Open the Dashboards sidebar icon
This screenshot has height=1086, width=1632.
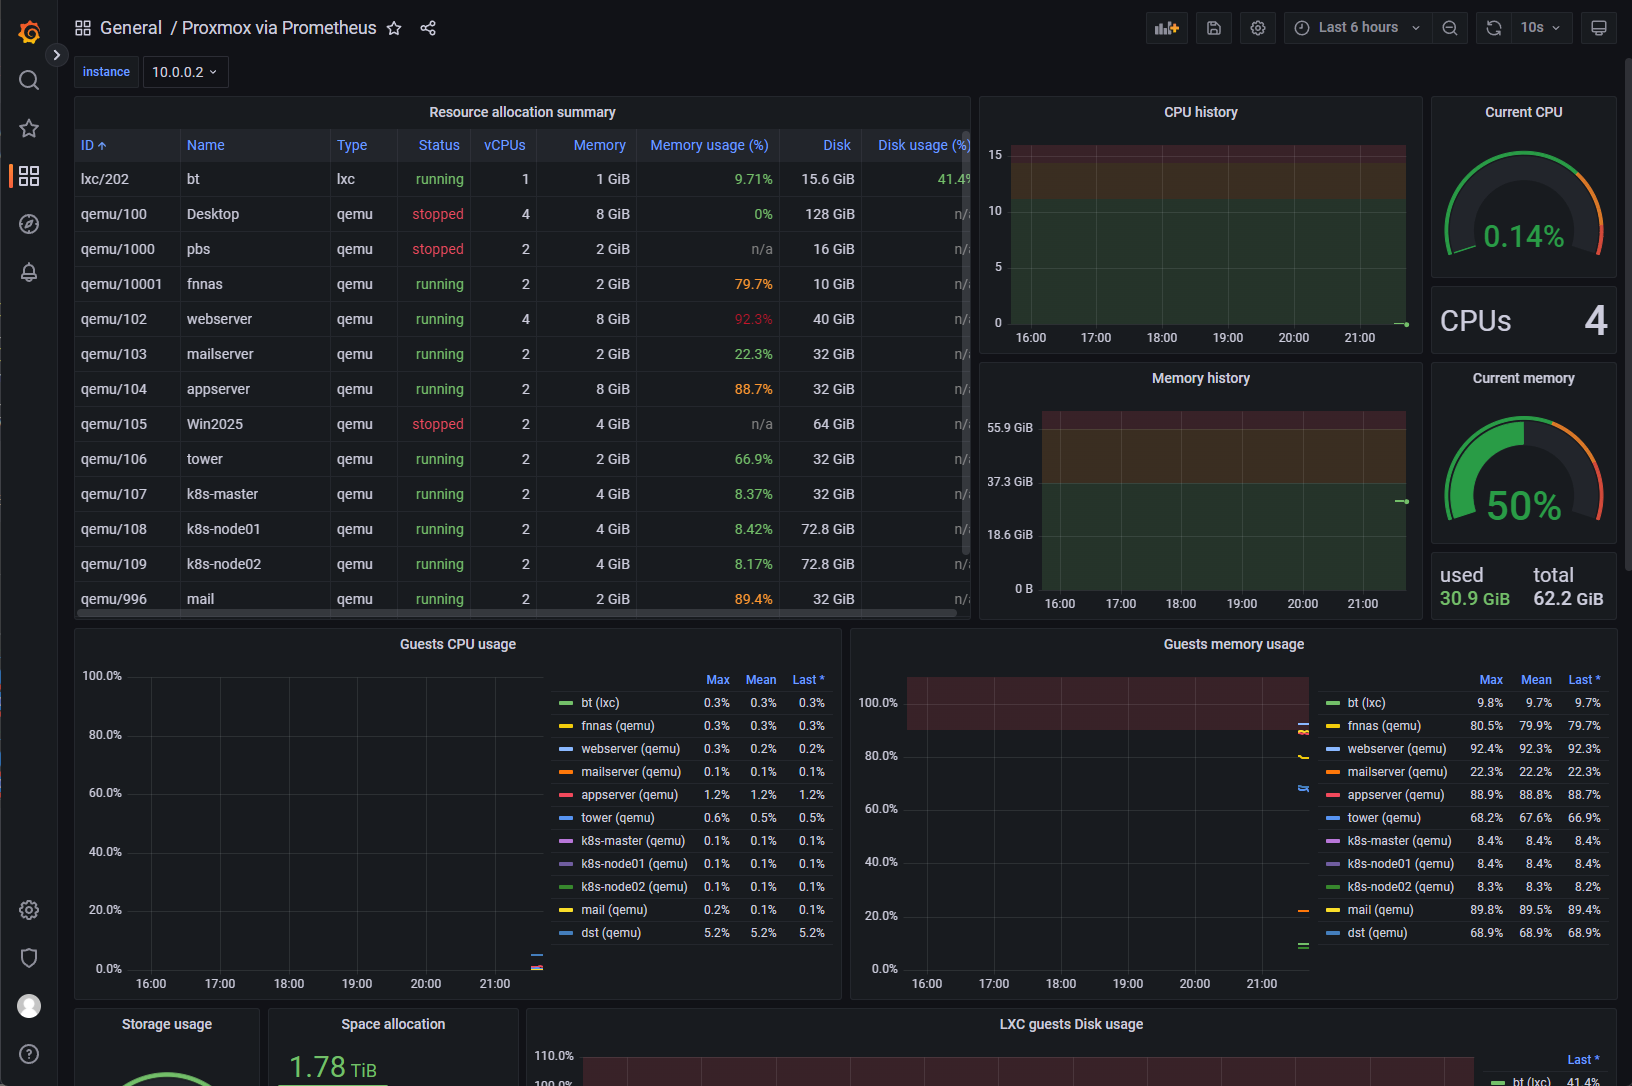click(29, 176)
